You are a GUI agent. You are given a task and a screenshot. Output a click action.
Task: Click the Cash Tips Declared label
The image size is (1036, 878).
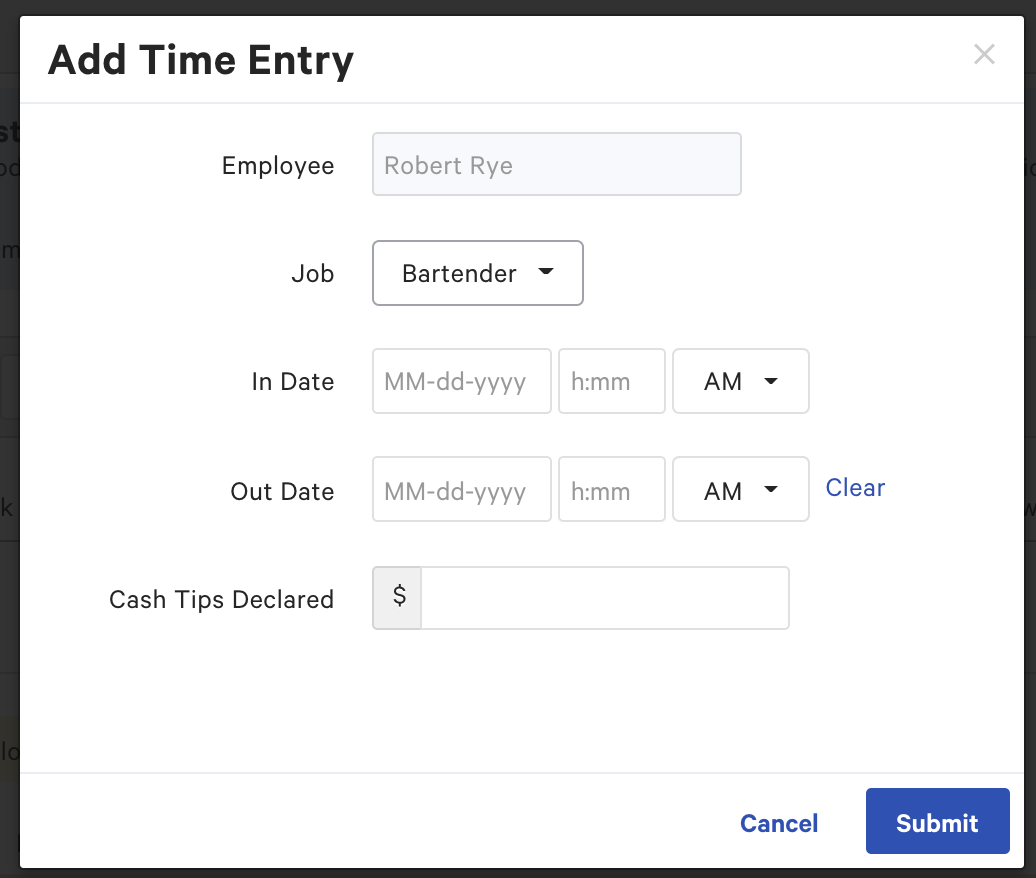[221, 599]
